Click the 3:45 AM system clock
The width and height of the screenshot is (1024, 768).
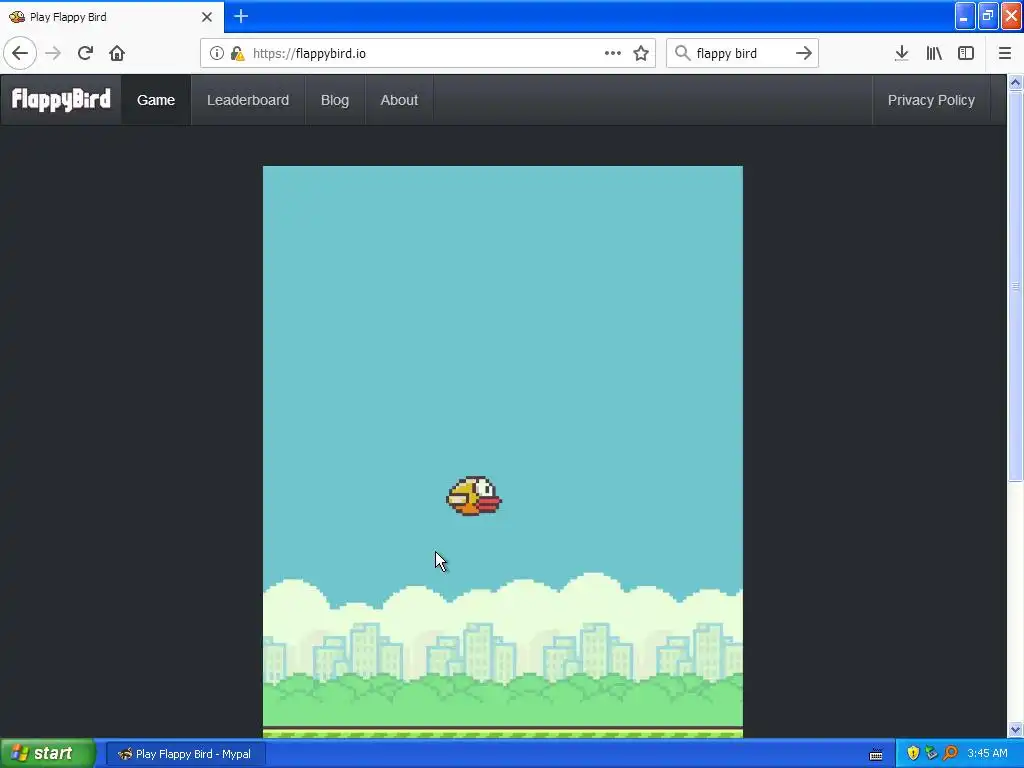tap(987, 754)
